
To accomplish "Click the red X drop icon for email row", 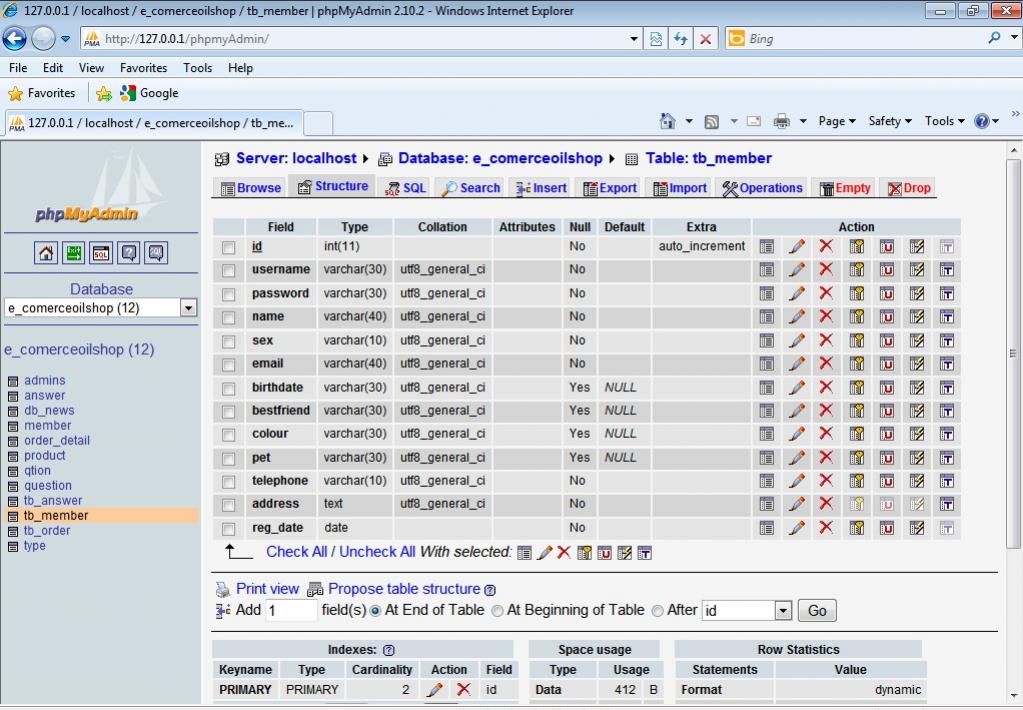I will click(x=826, y=364).
